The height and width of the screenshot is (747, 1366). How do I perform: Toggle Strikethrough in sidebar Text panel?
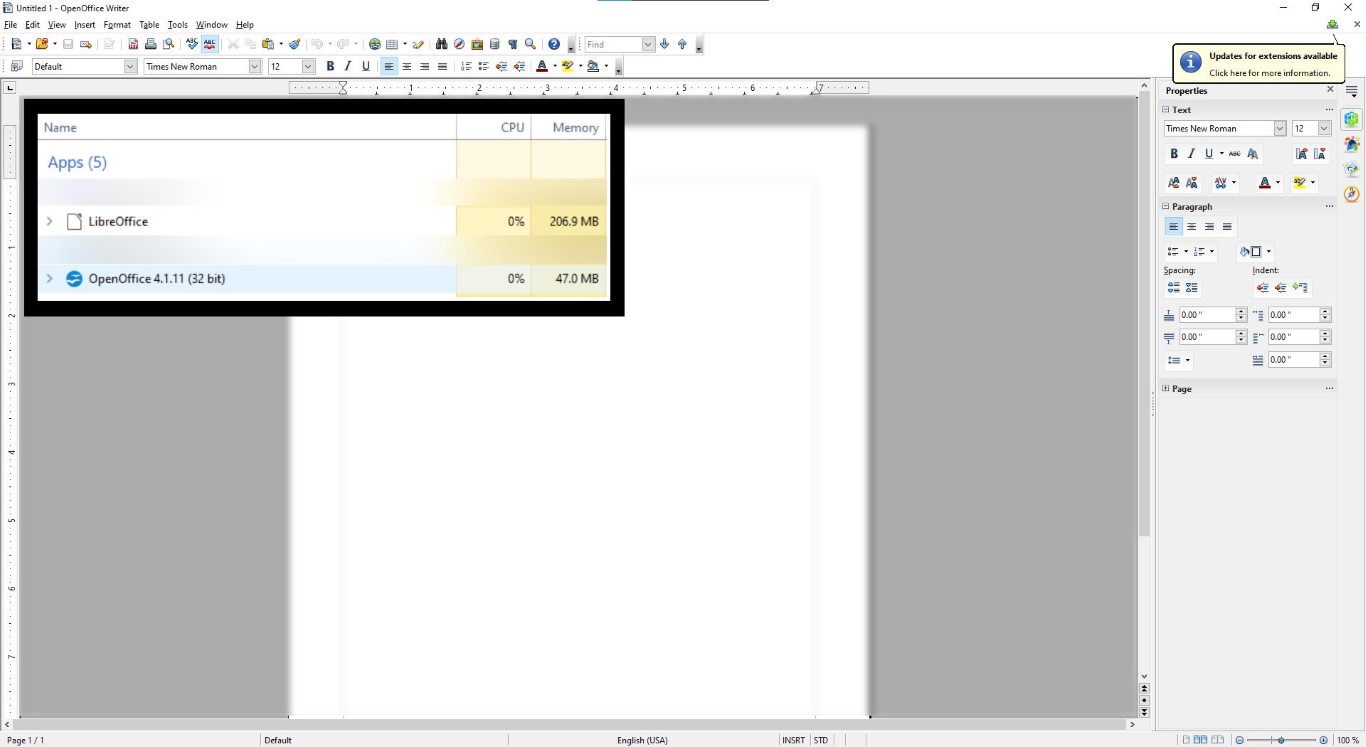point(1234,154)
